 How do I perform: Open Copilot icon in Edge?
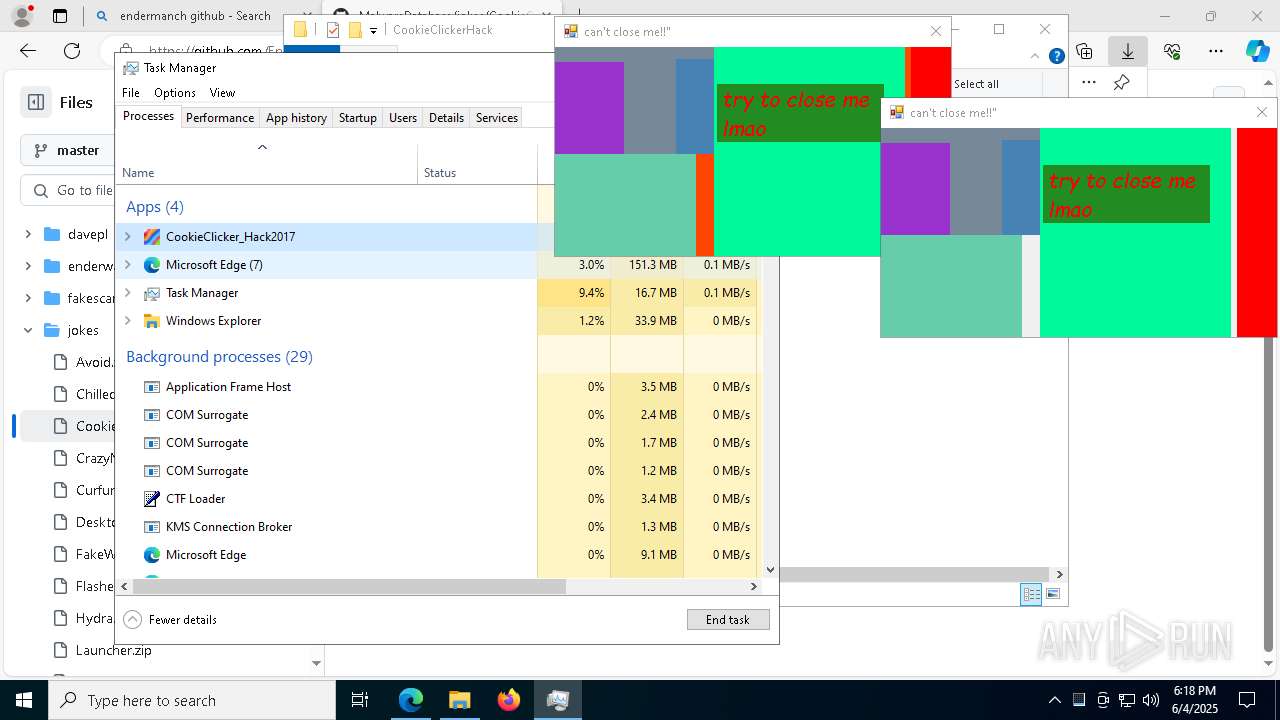pyautogui.click(x=1257, y=51)
